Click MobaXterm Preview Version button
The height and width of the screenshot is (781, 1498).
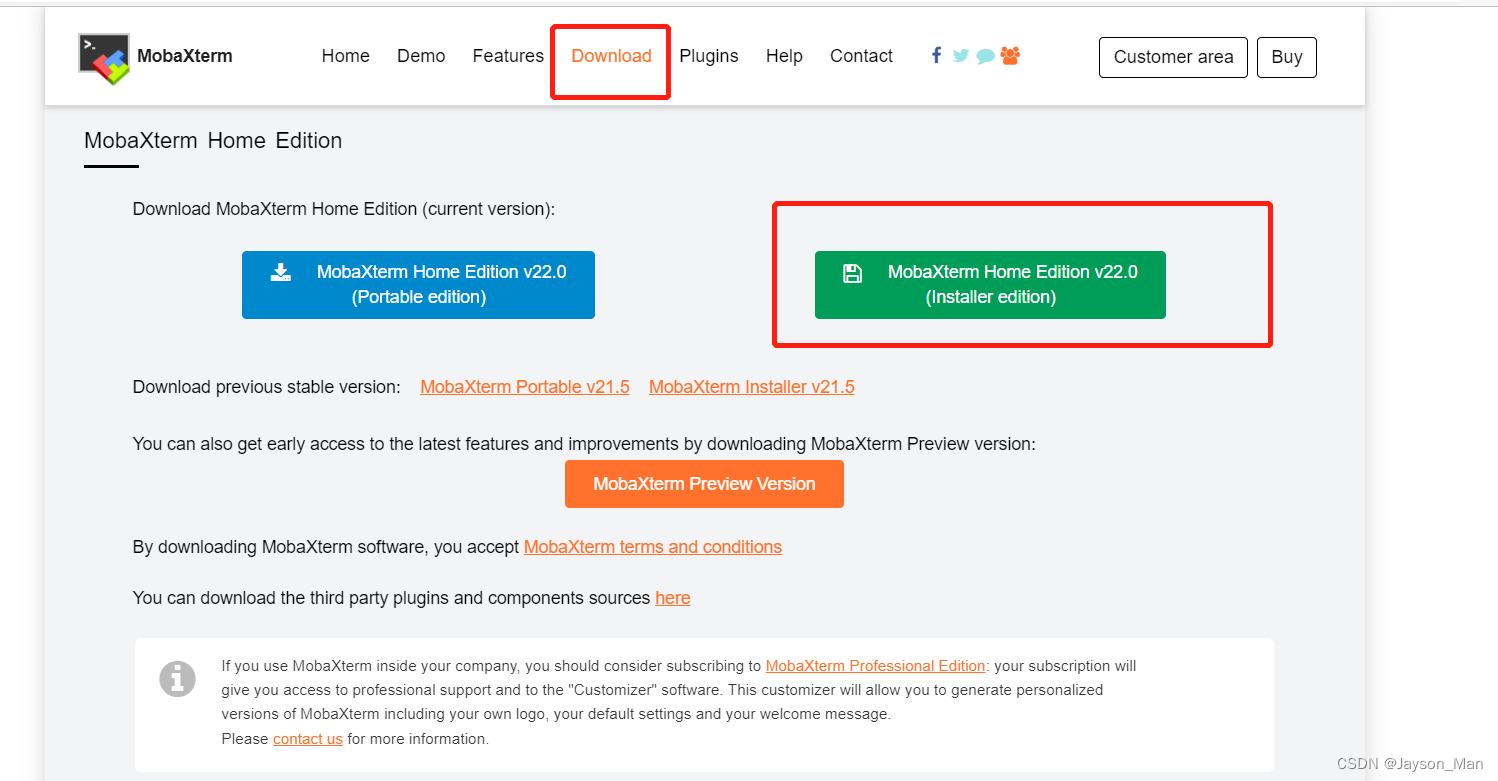coord(704,484)
